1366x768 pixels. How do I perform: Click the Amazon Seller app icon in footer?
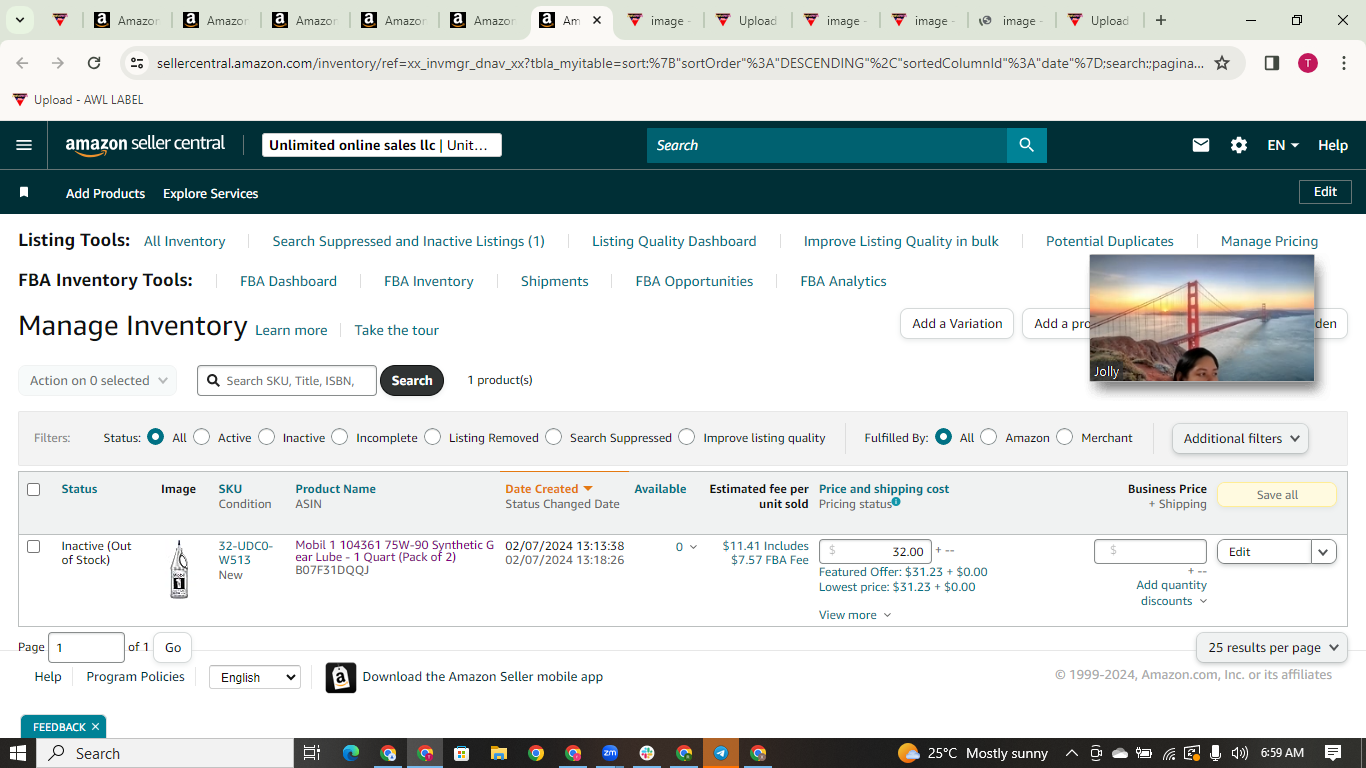click(x=341, y=677)
